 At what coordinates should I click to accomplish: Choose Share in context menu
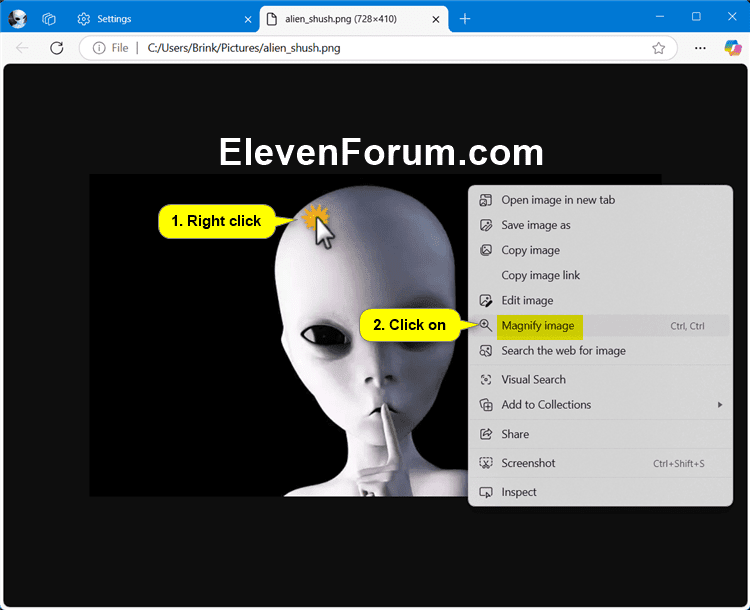coord(600,434)
